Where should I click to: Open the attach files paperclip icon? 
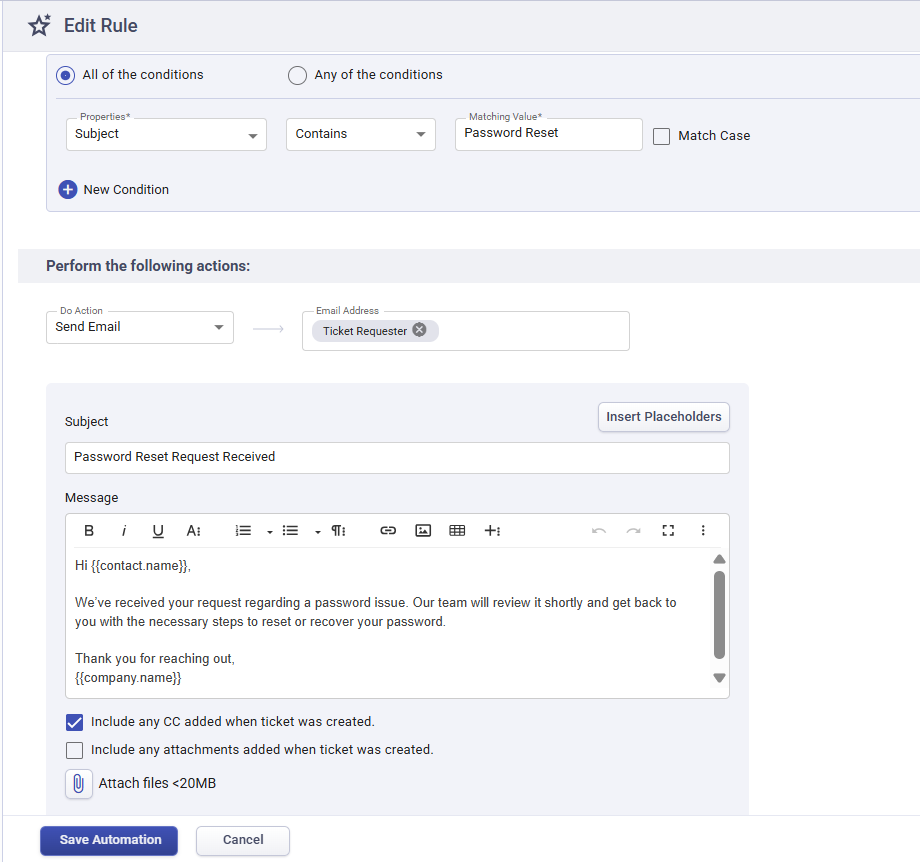[x=78, y=783]
